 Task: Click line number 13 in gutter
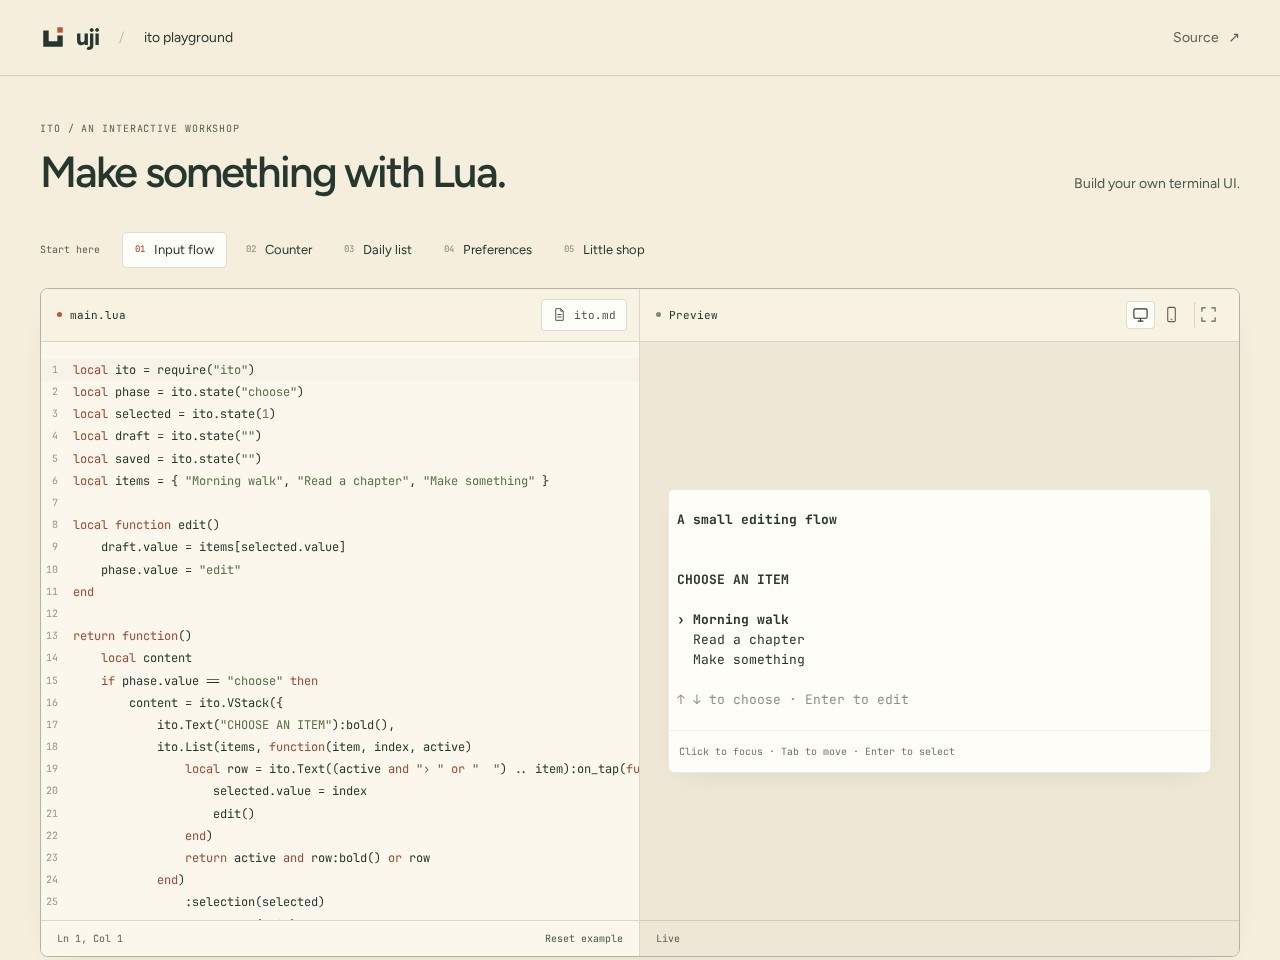click(52, 636)
